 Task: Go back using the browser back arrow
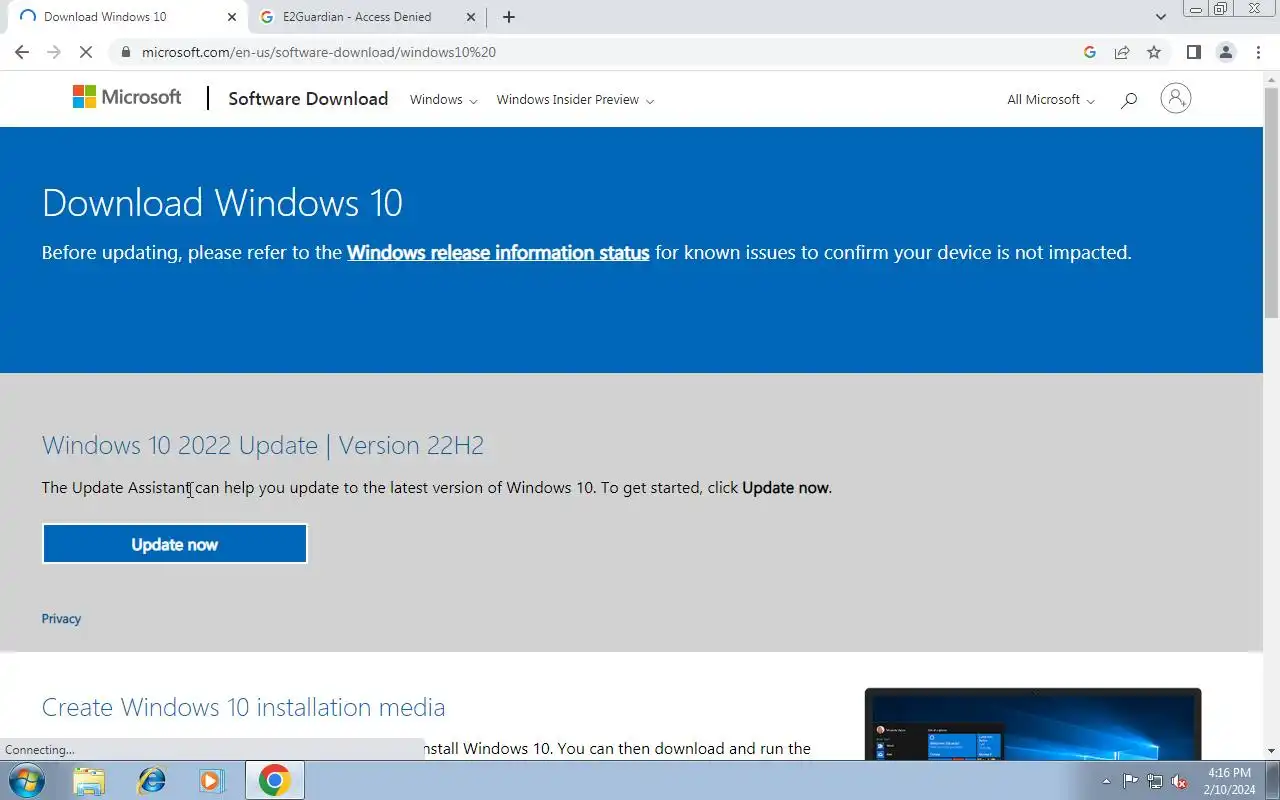[22, 52]
